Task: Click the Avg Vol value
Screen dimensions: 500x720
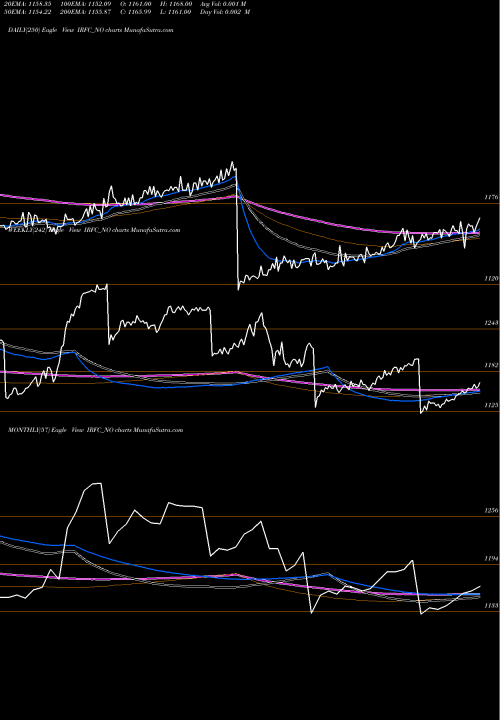Action: click(x=223, y=4)
